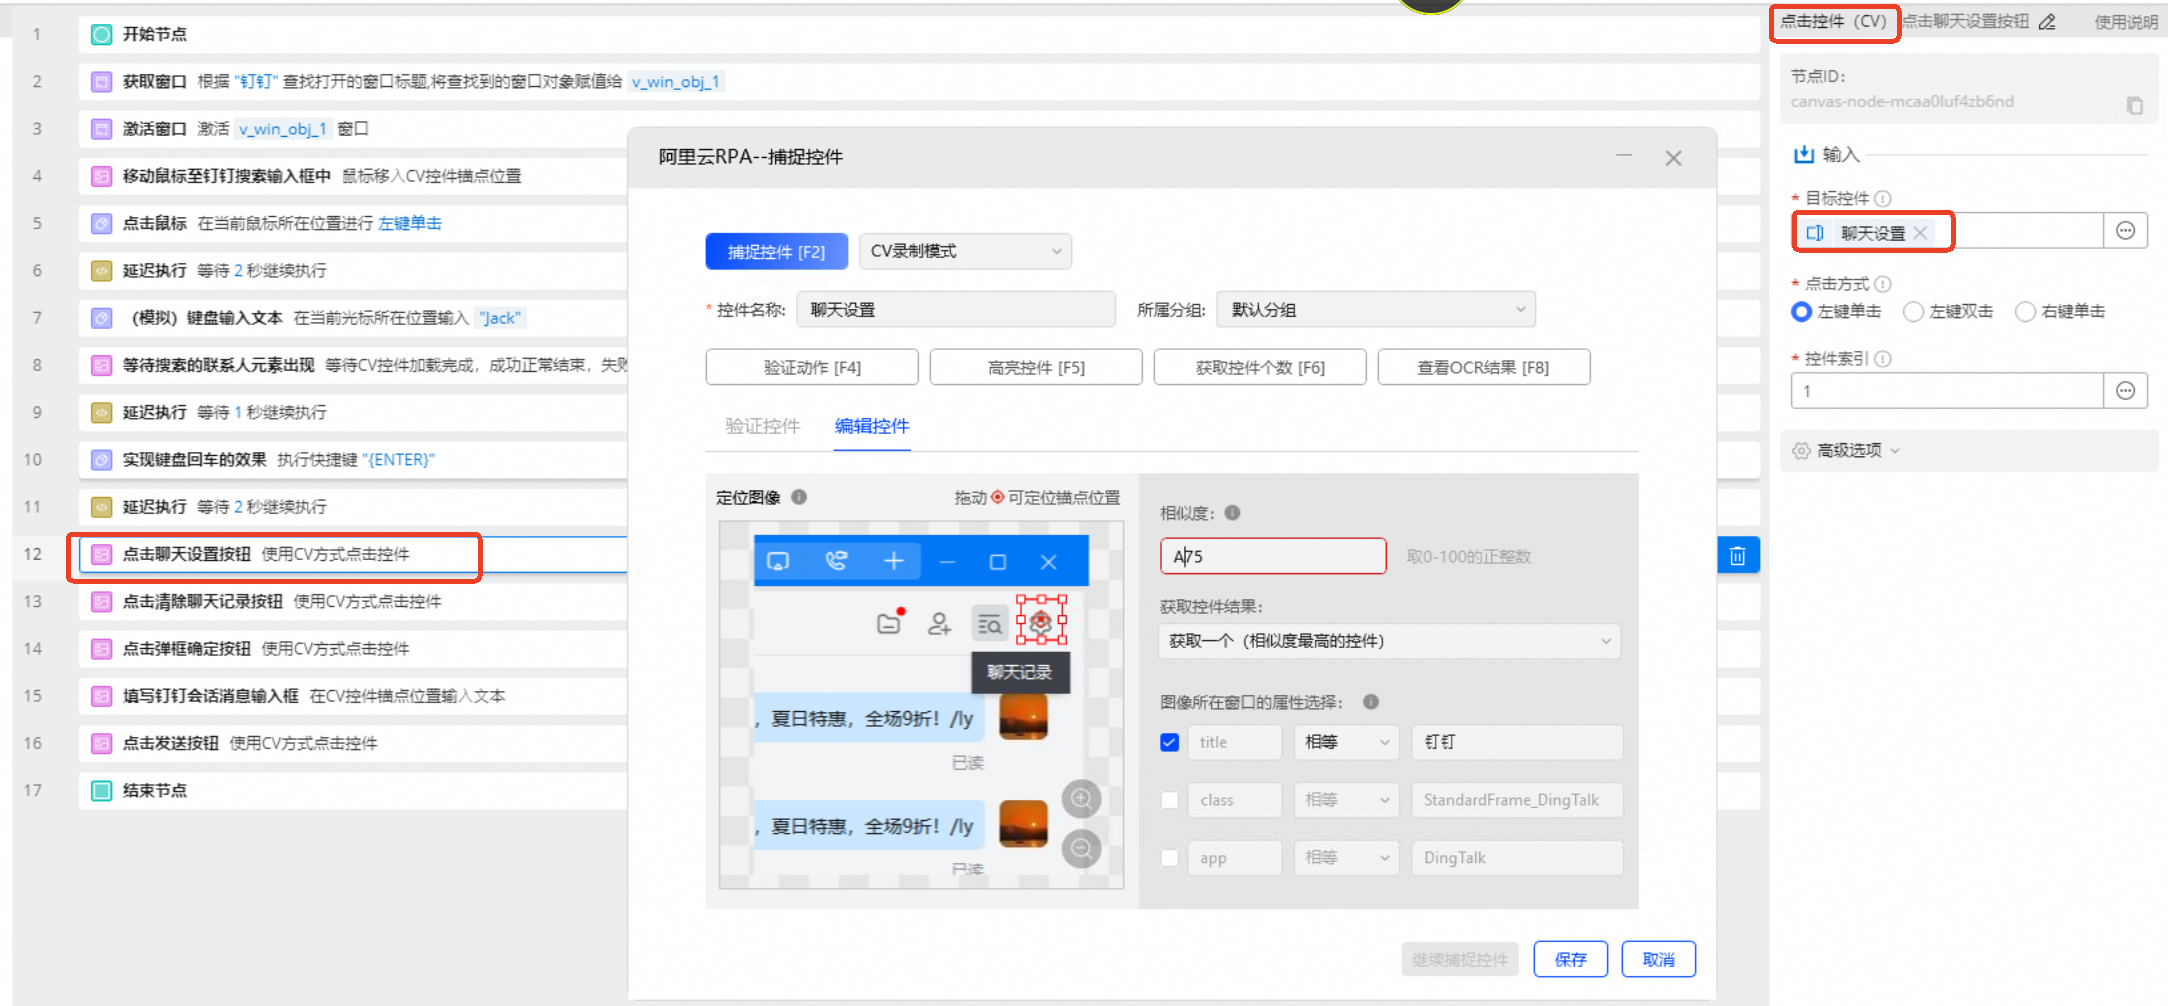
Task: Click the 填写钉钉会话消息输入框 step icon
Action: (101, 696)
